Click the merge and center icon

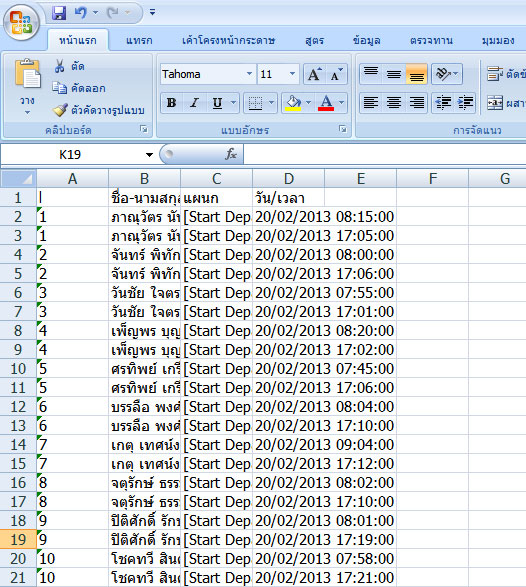[x=495, y=103]
